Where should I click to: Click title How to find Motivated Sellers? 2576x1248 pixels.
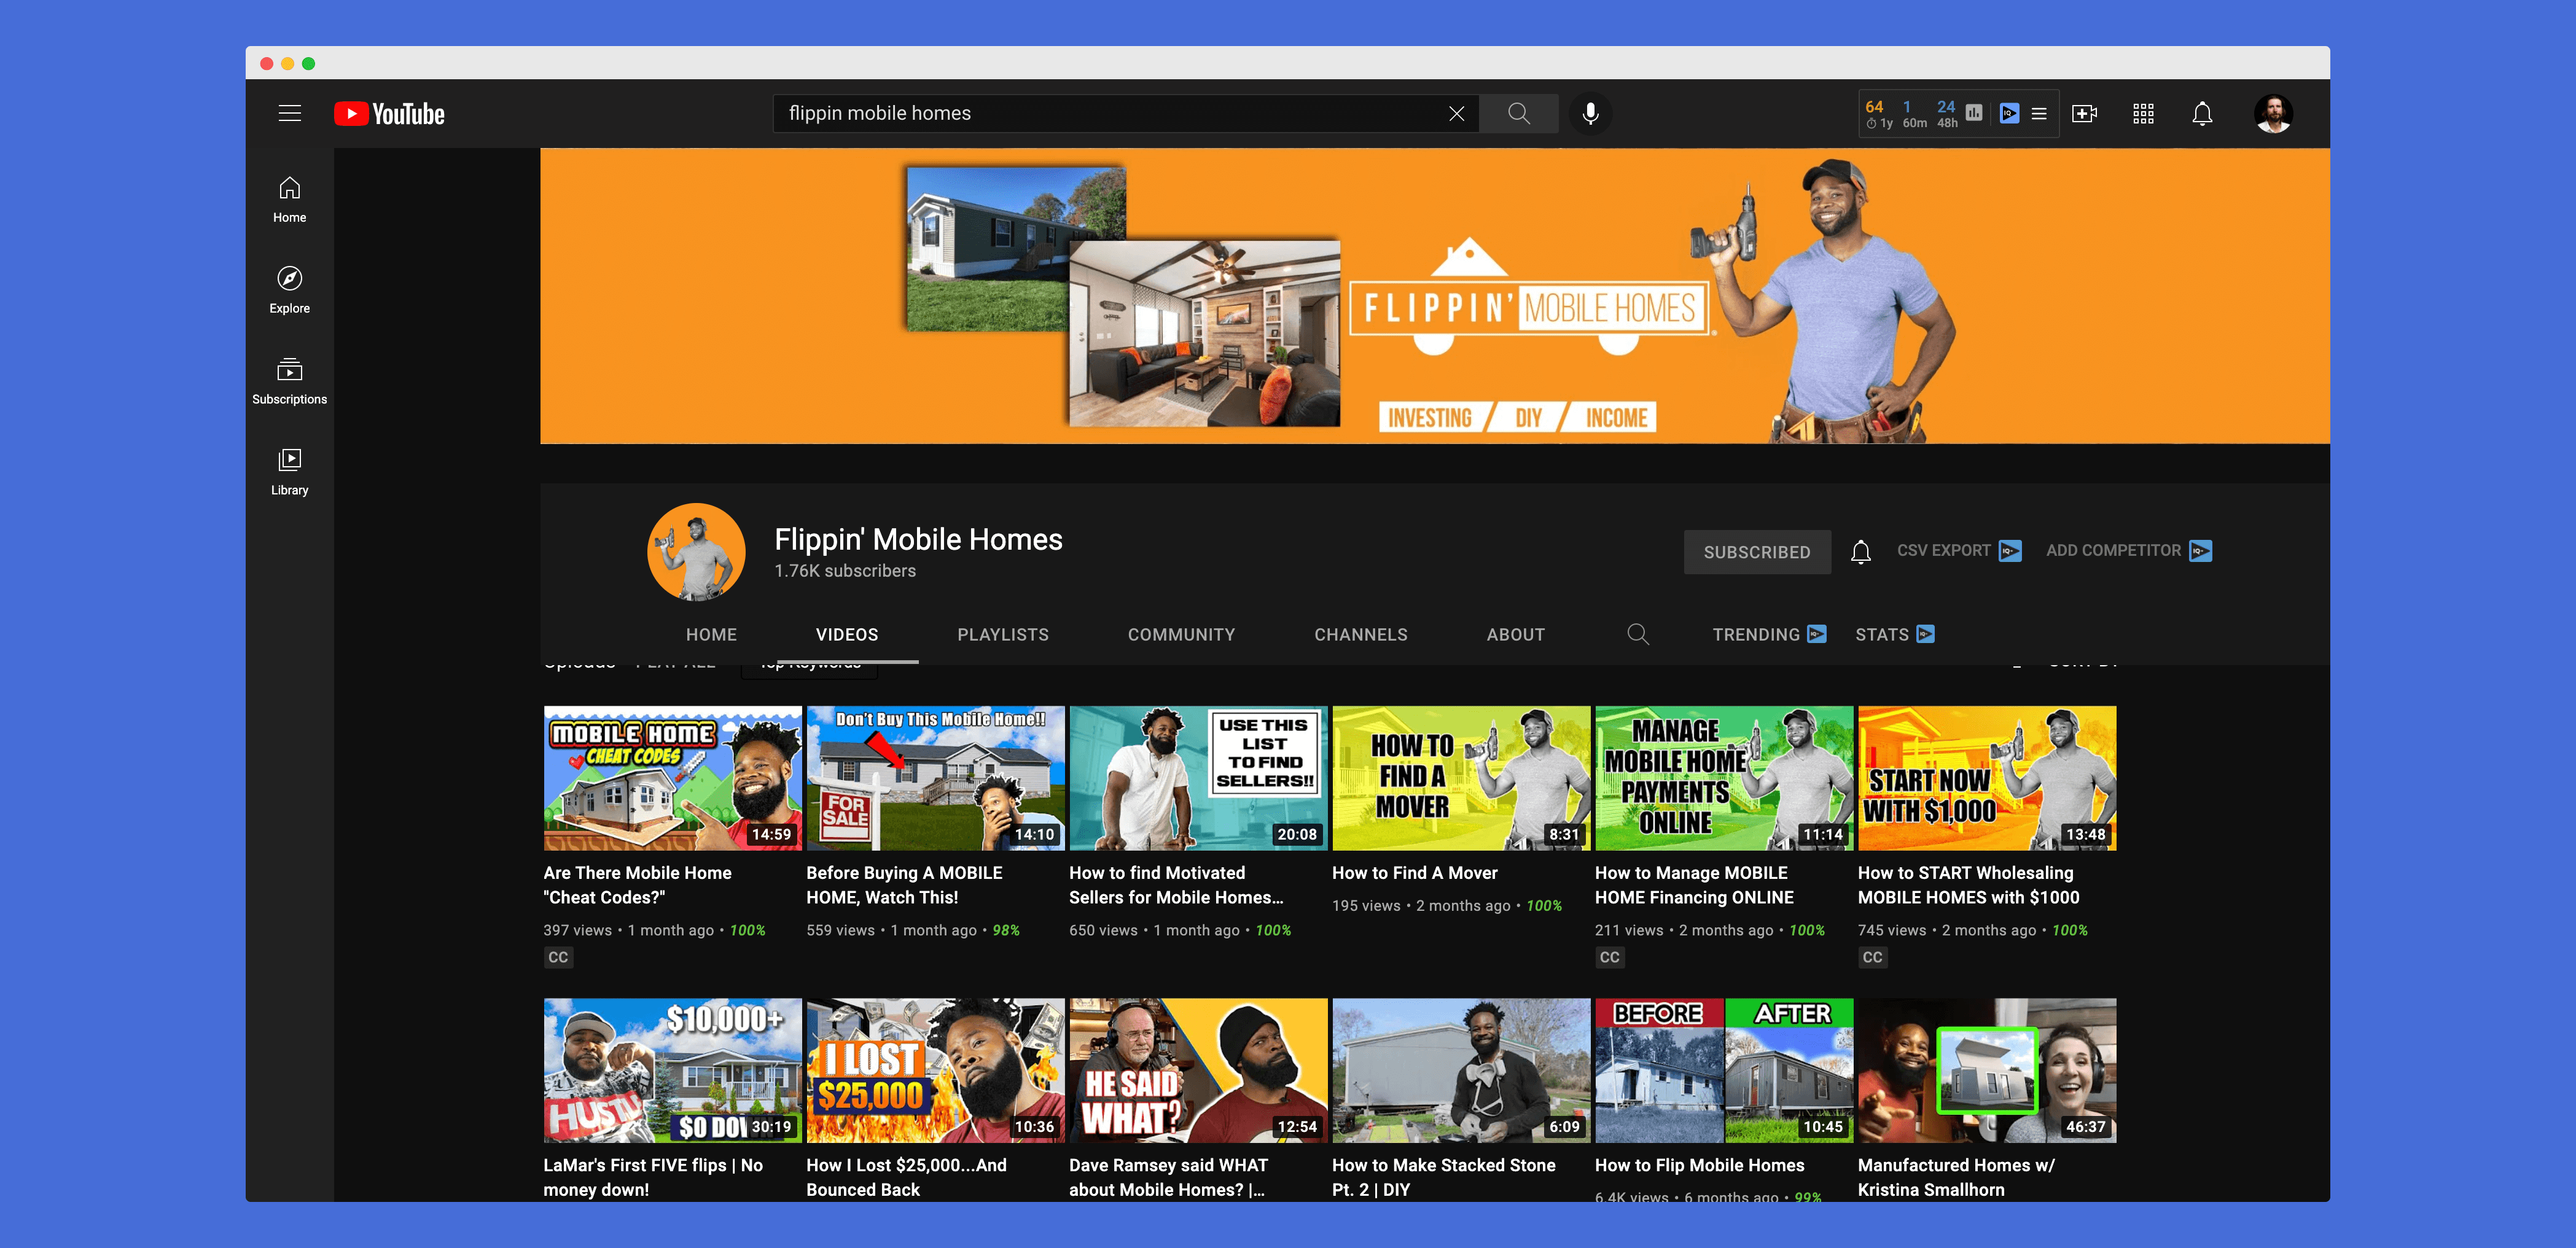1176,885
